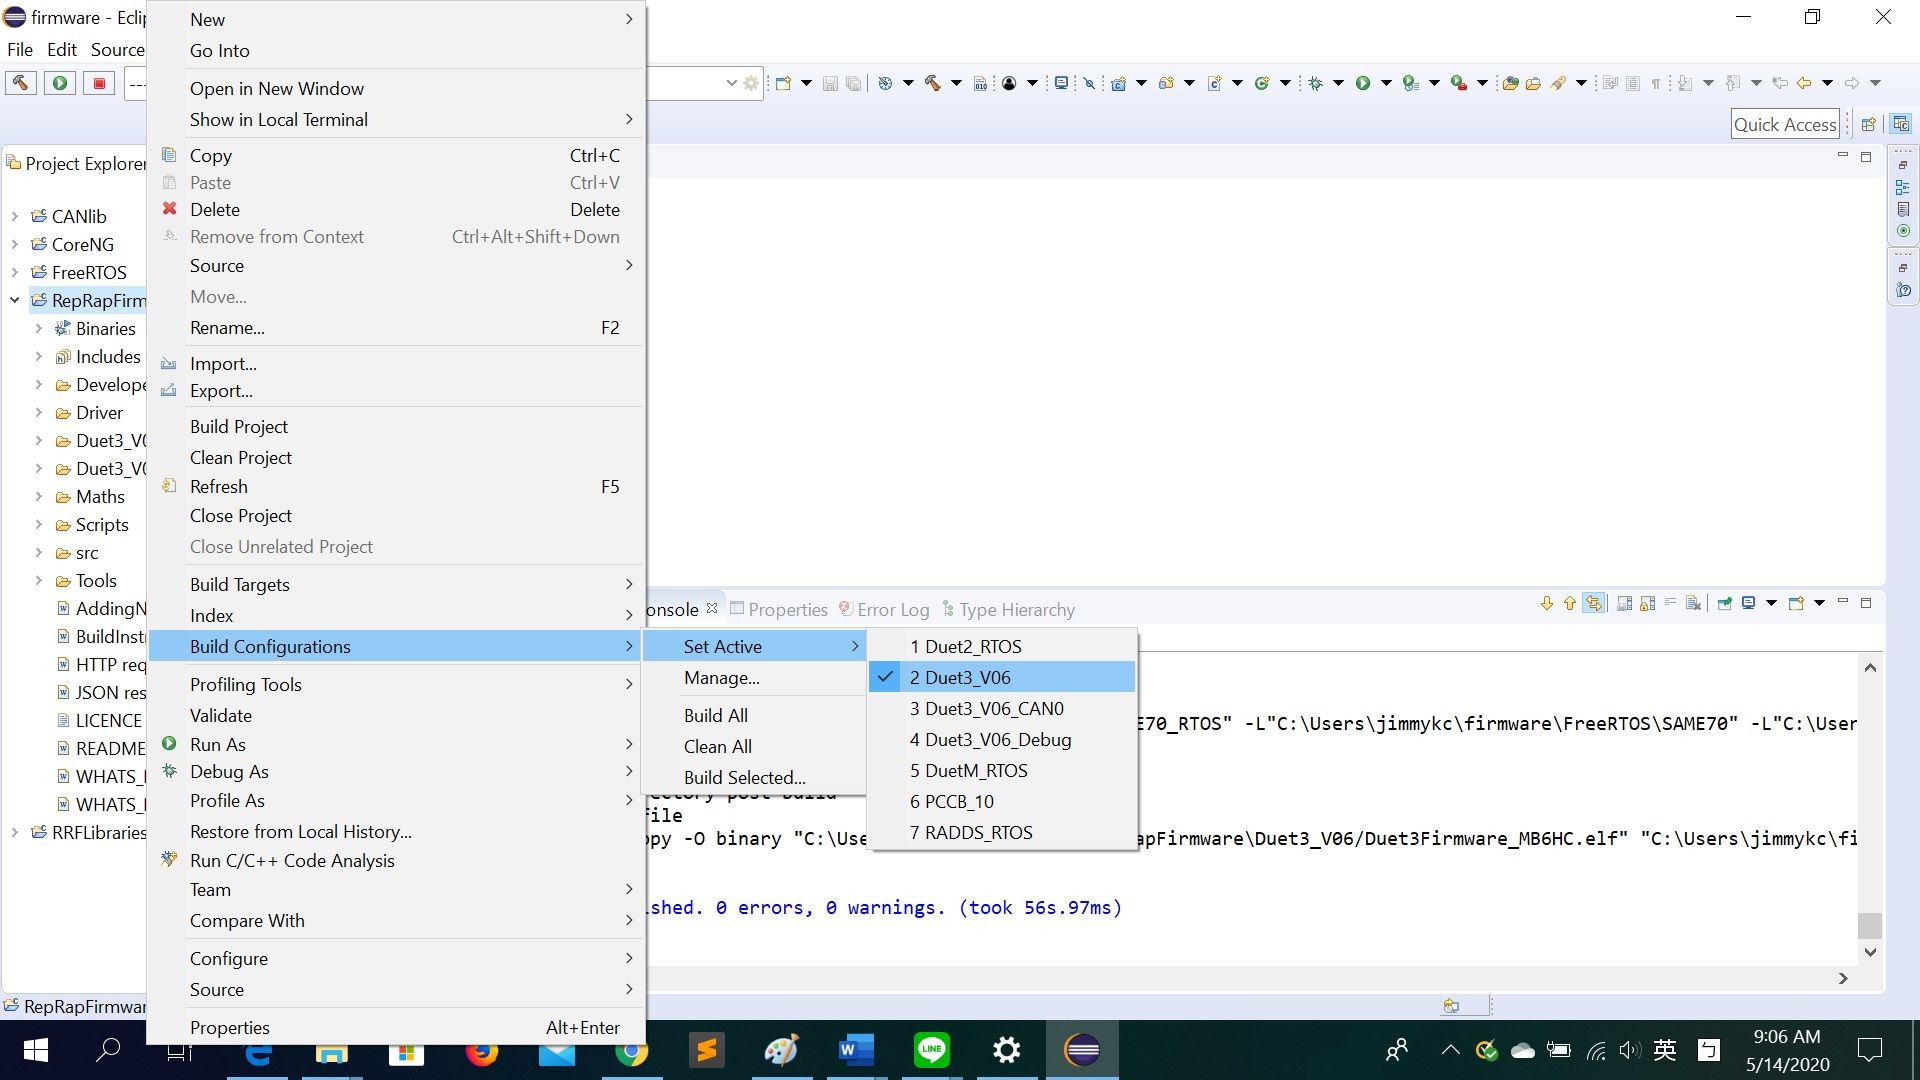
Task: Expand the CoreNG project
Action: pos(15,244)
